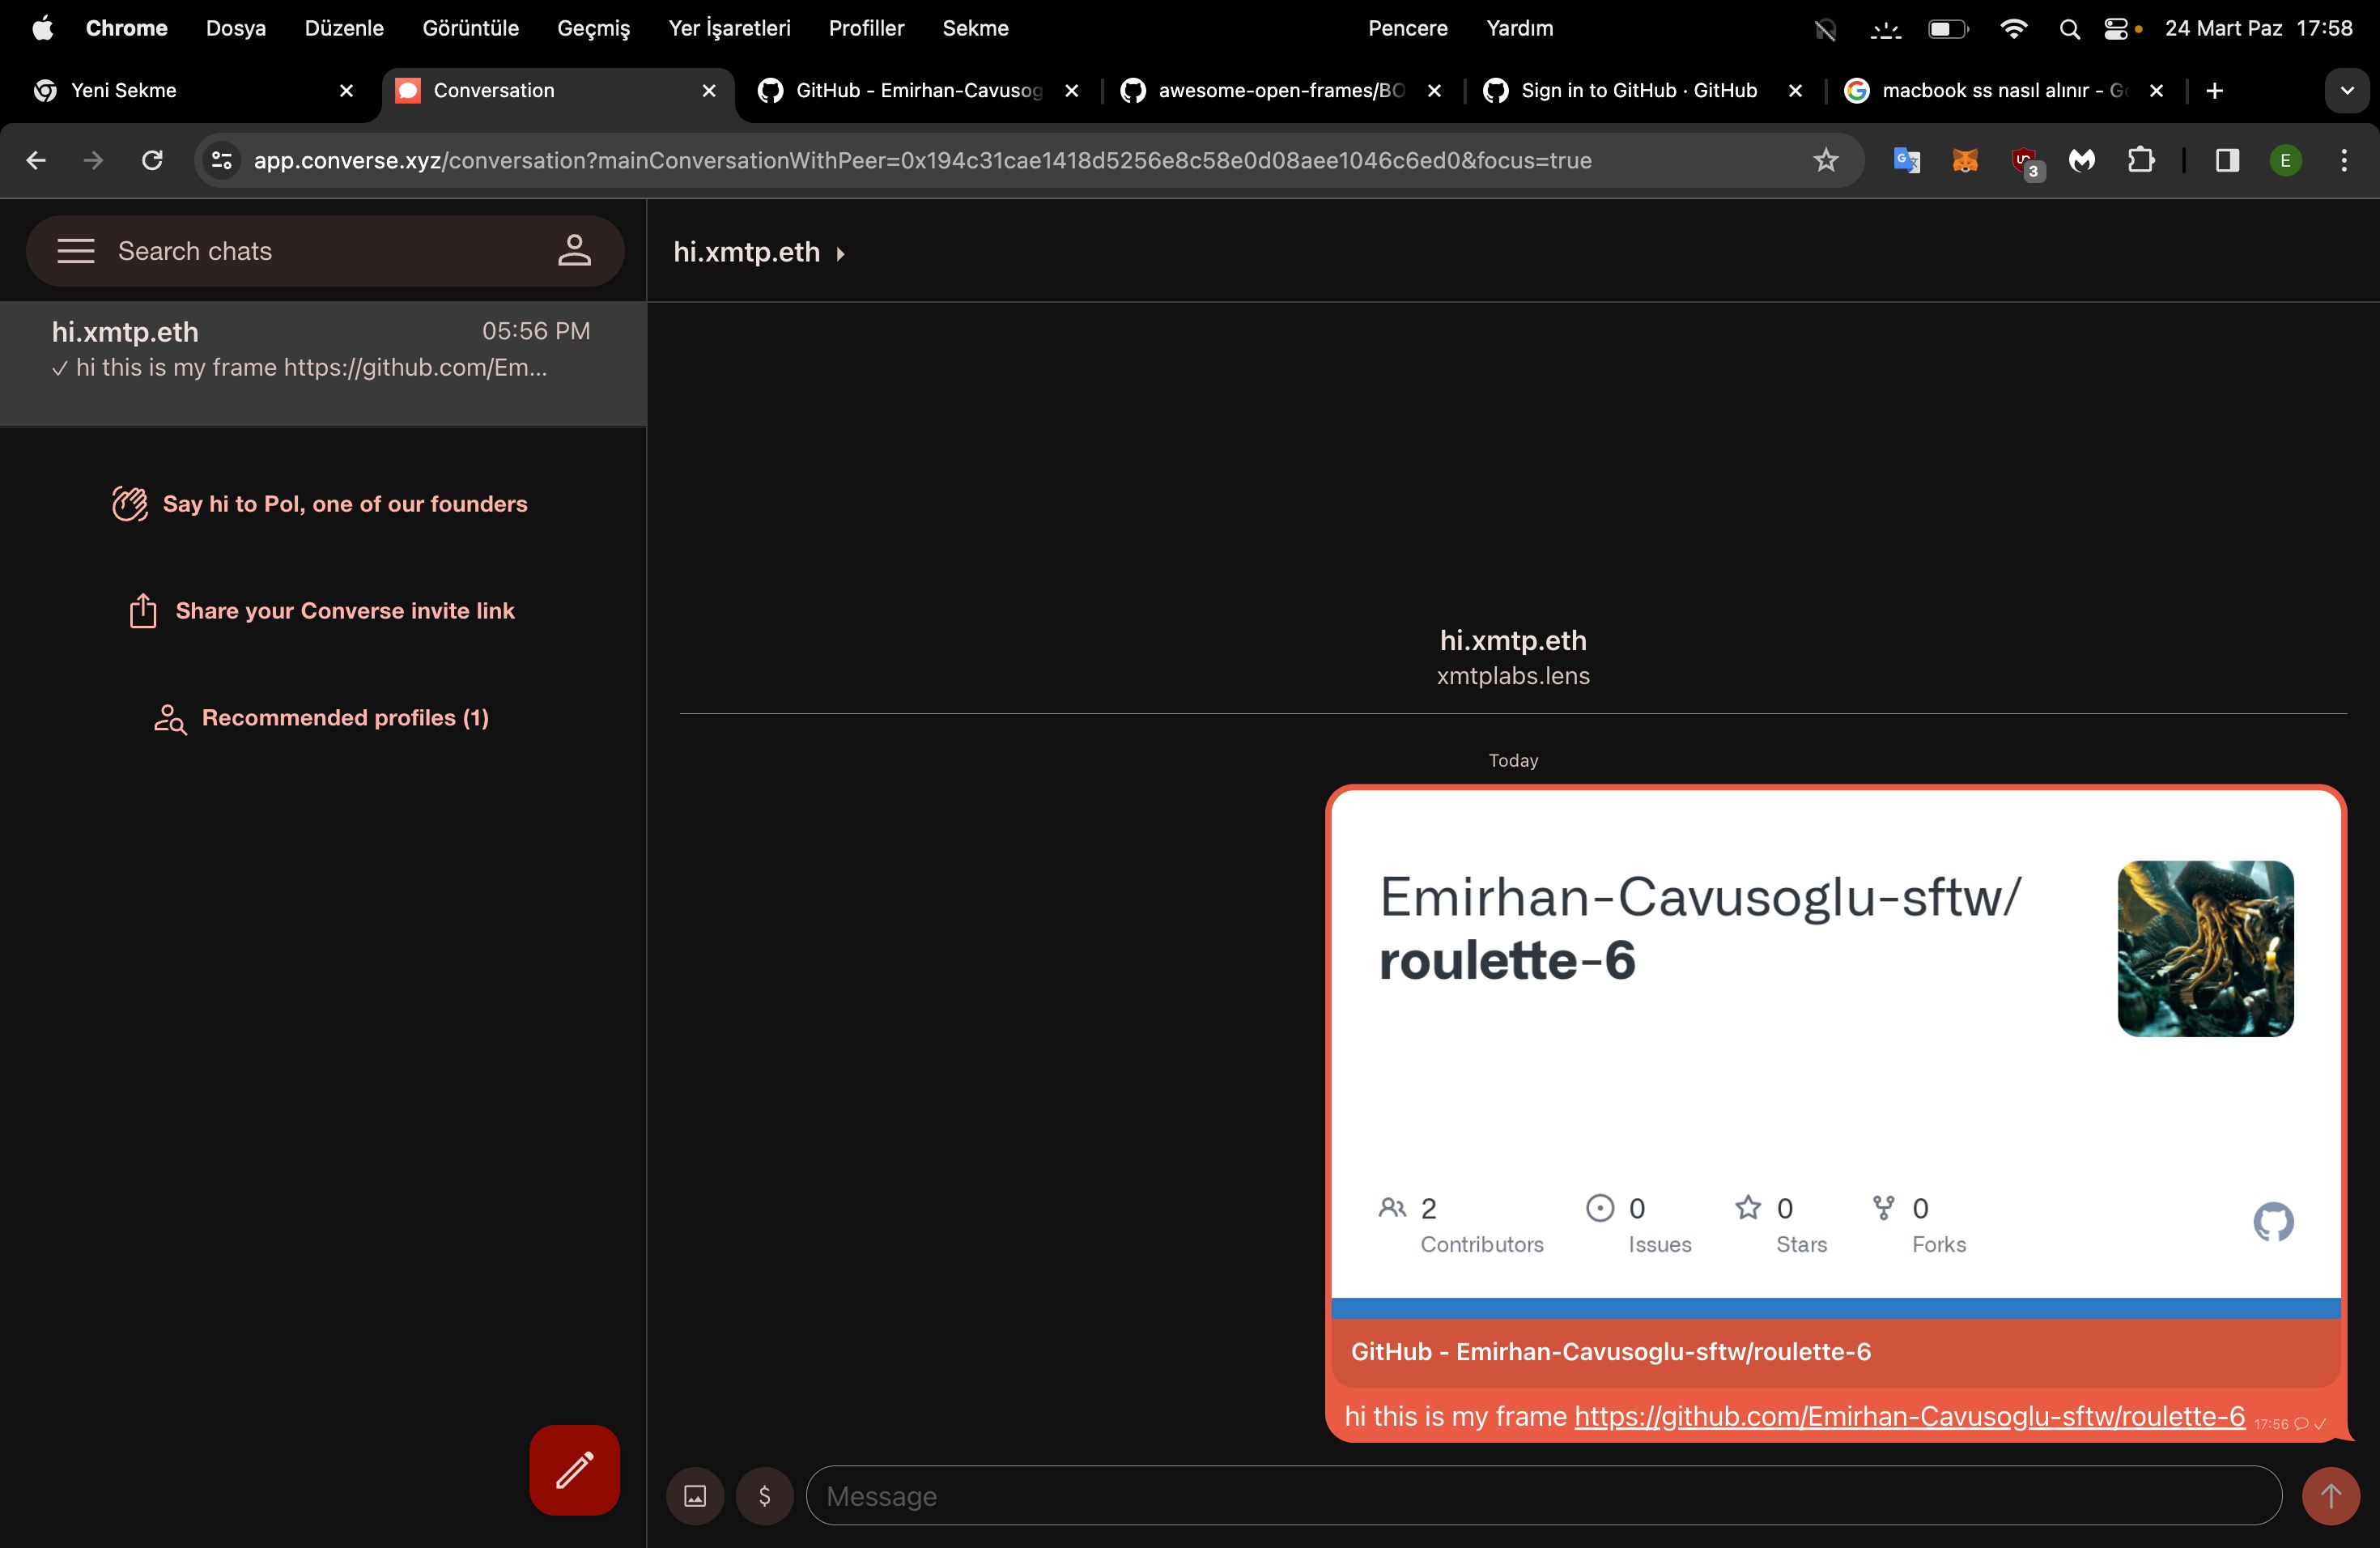Click the new contact add icon
The width and height of the screenshot is (2380, 1548).
(576, 250)
